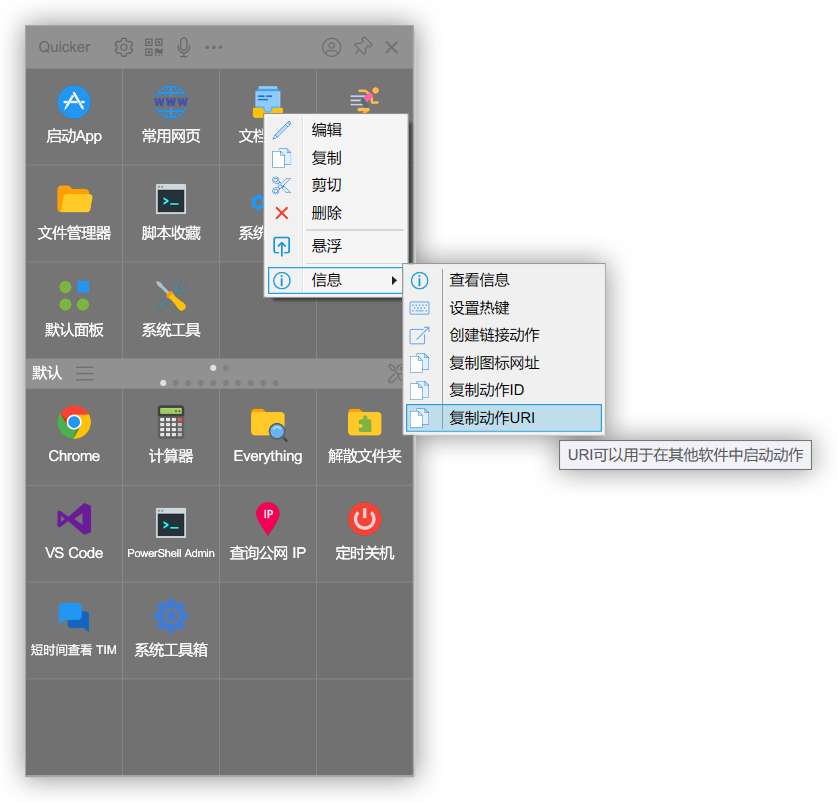Click 删除 to delete the action

tap(336, 213)
